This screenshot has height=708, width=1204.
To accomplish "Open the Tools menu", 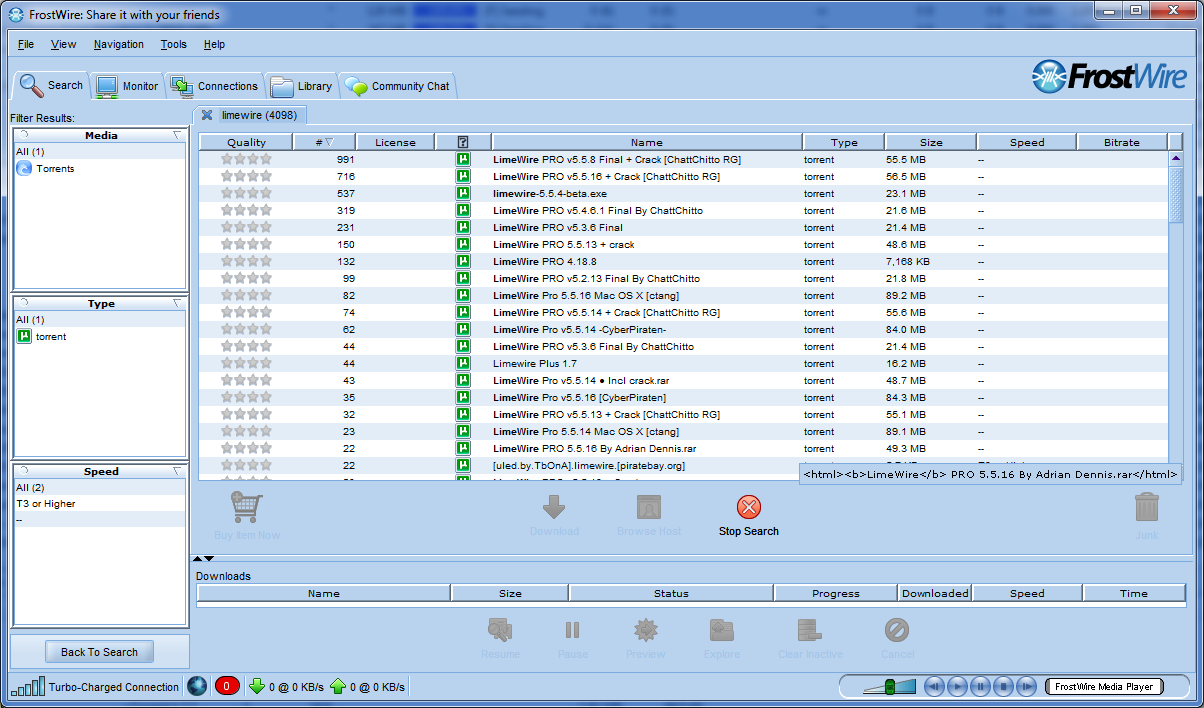I will point(173,44).
